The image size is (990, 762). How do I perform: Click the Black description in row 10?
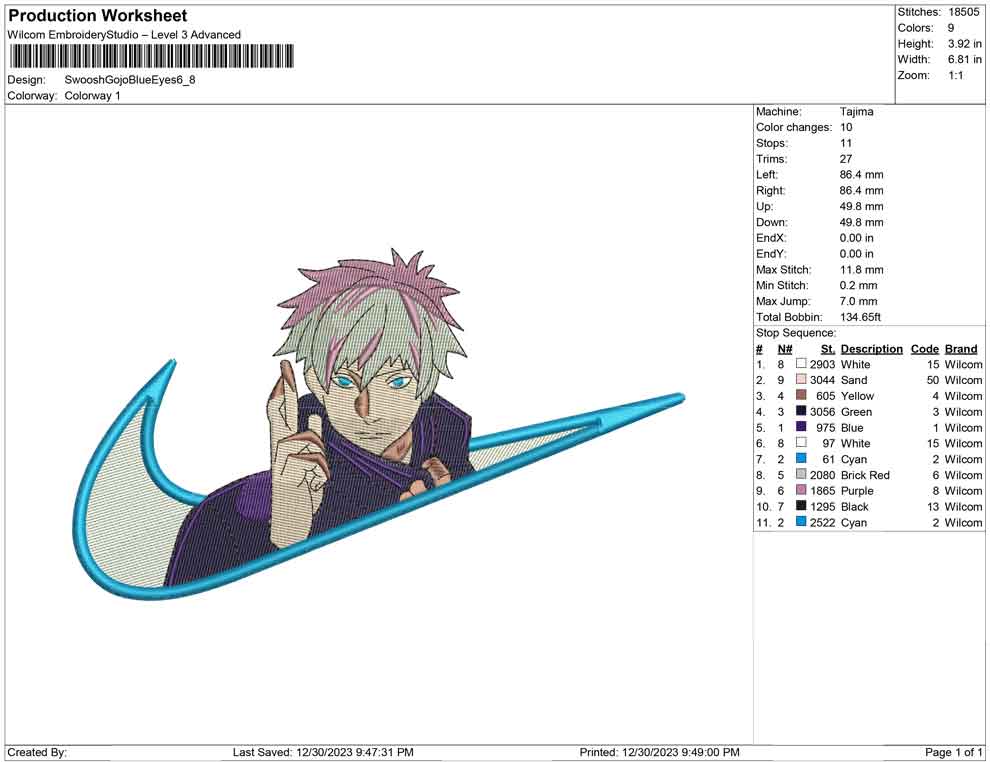855,506
